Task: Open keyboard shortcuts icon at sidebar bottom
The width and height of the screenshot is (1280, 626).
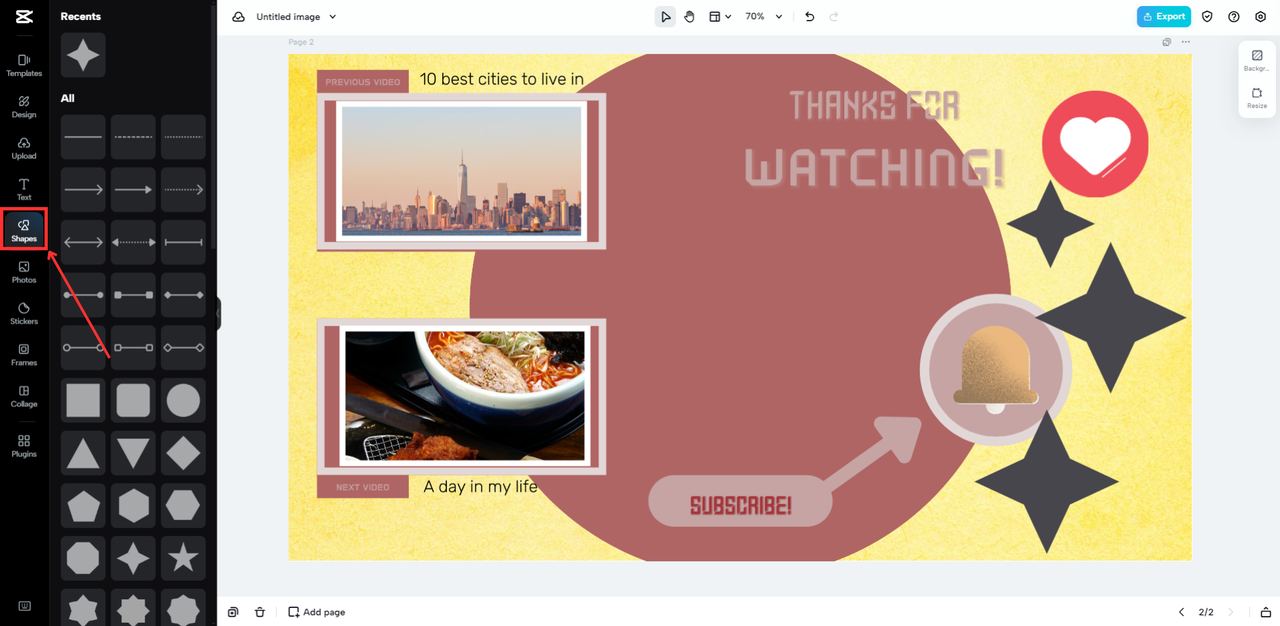Action: (24, 606)
